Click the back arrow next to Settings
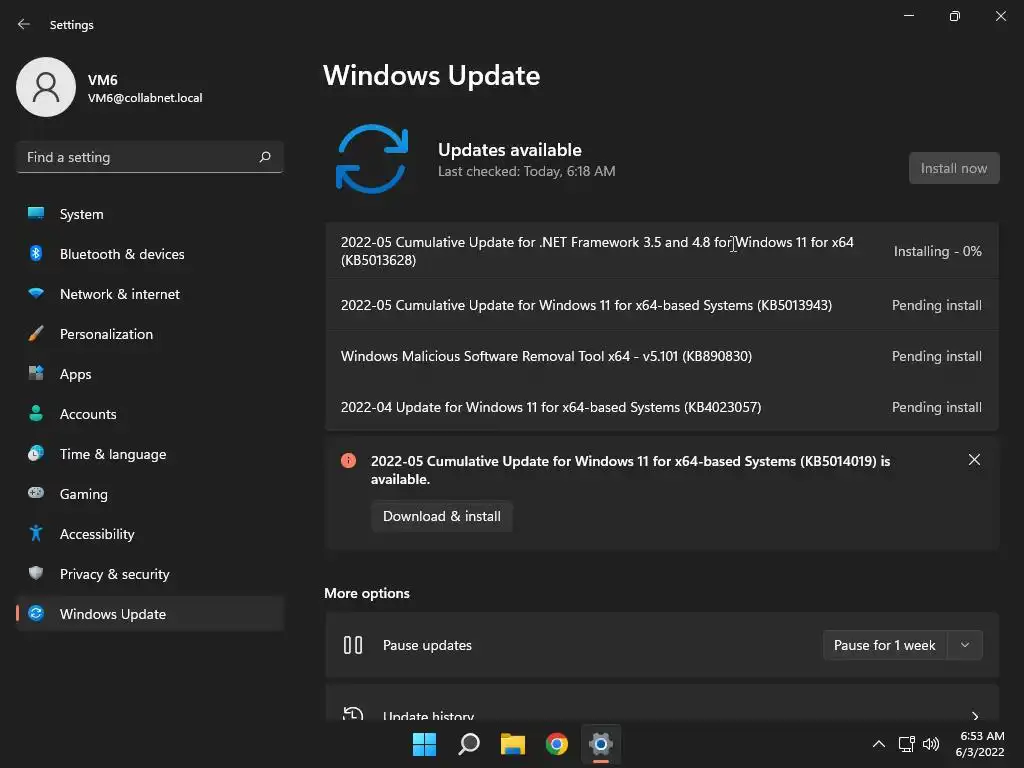1024x768 pixels. coord(24,24)
